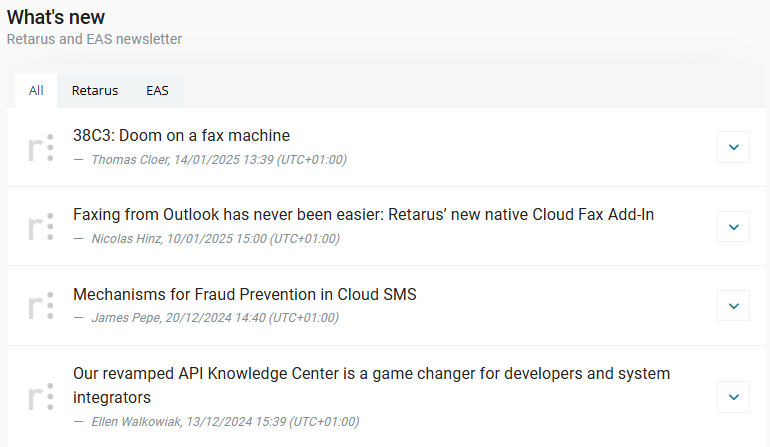The image size is (770, 447).
Task: Switch to the All tab
Action: coord(36,90)
